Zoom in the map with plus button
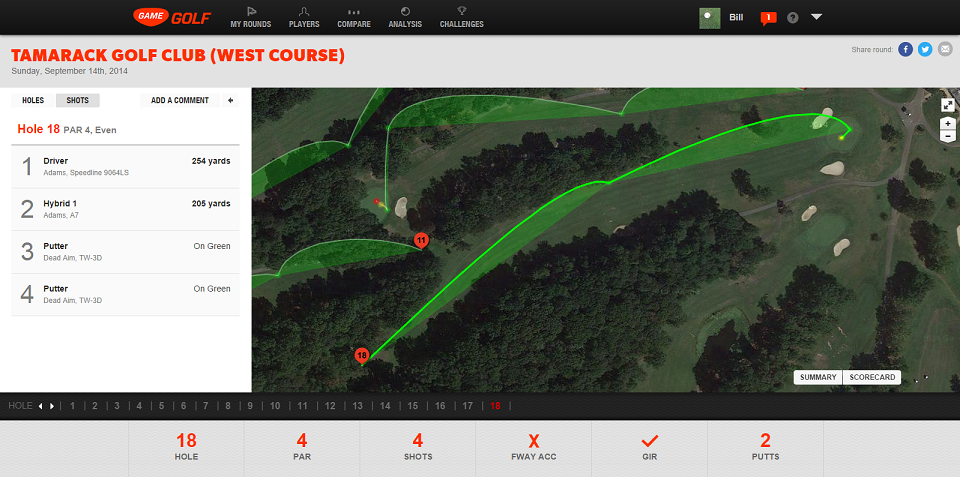Viewport: 960px width, 477px height. coord(947,124)
